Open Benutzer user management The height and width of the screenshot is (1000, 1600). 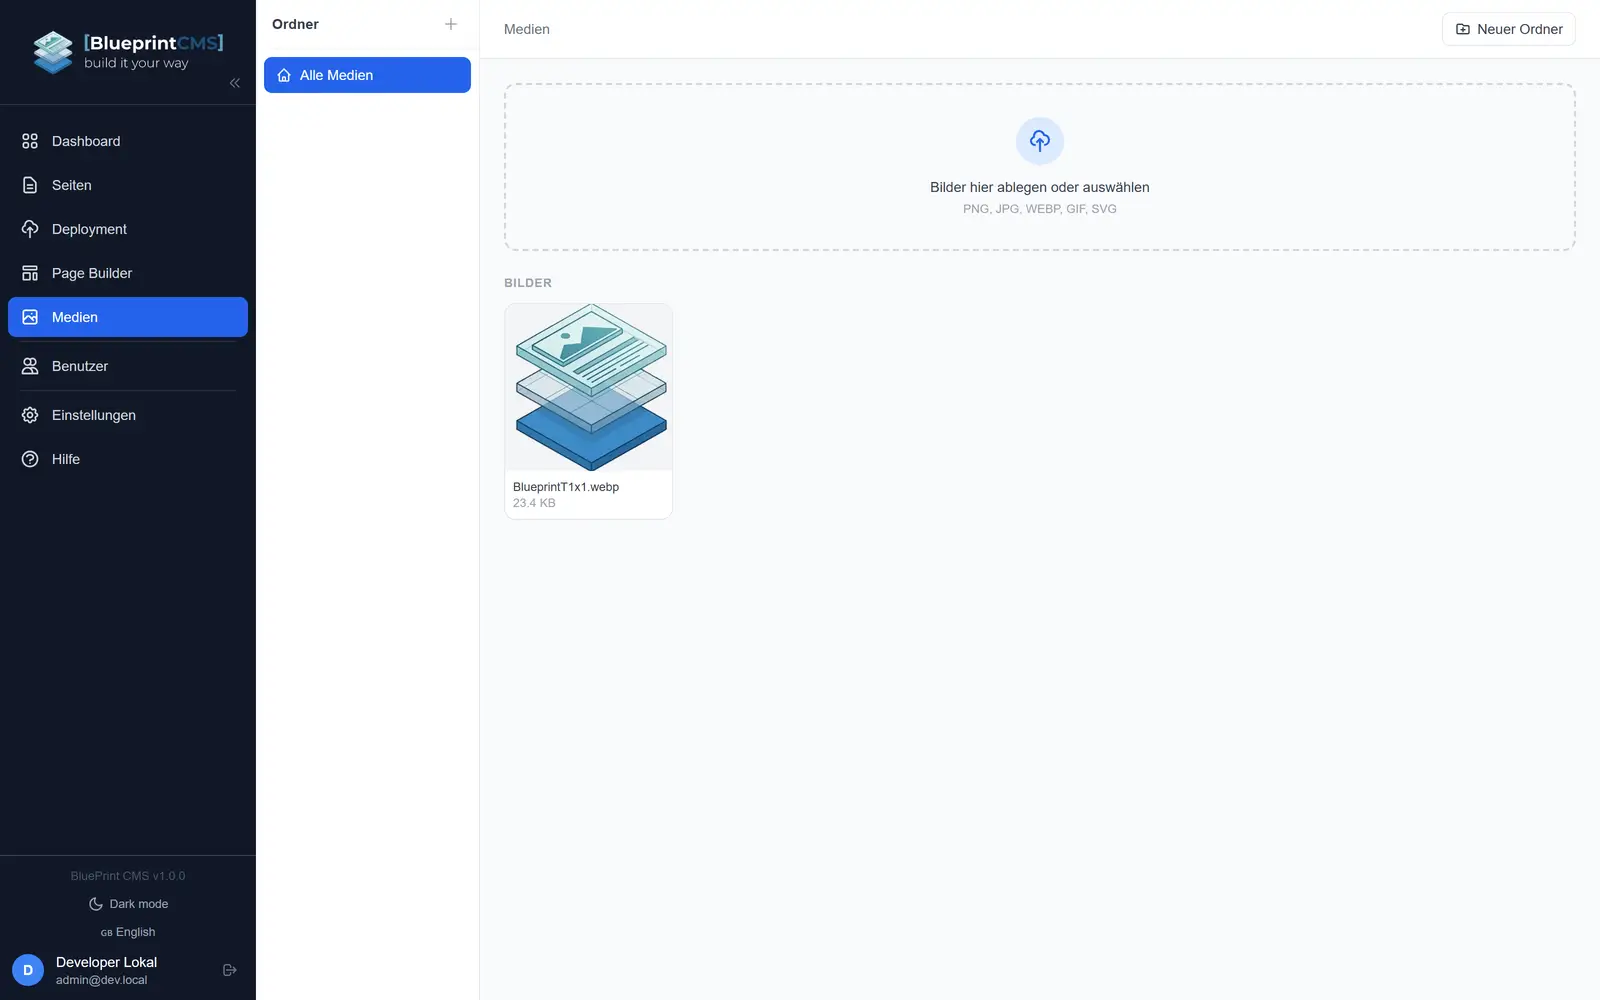tap(128, 366)
